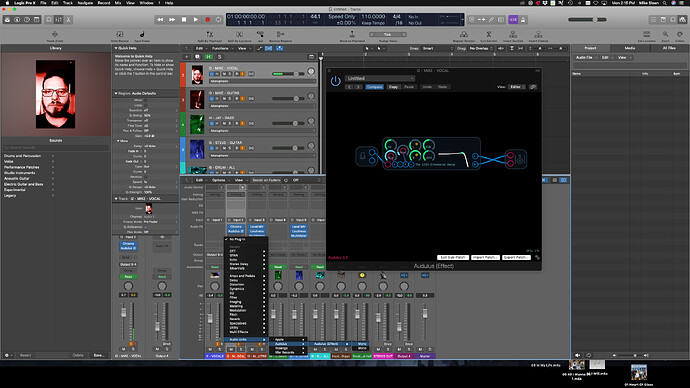Select the MIKE - GUITAR track thumbnail
This screenshot has width=690, height=388.
pyautogui.click(x=197, y=99)
